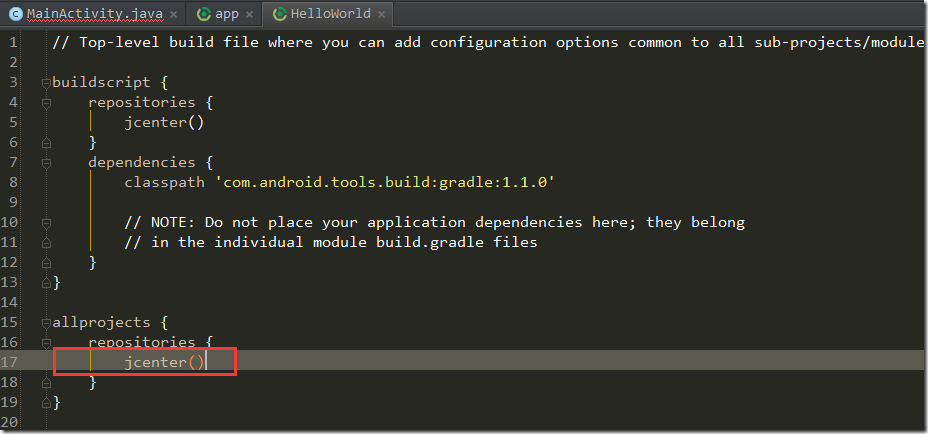Click the allprojects keyword
This screenshot has width=928, height=434.
101,323
